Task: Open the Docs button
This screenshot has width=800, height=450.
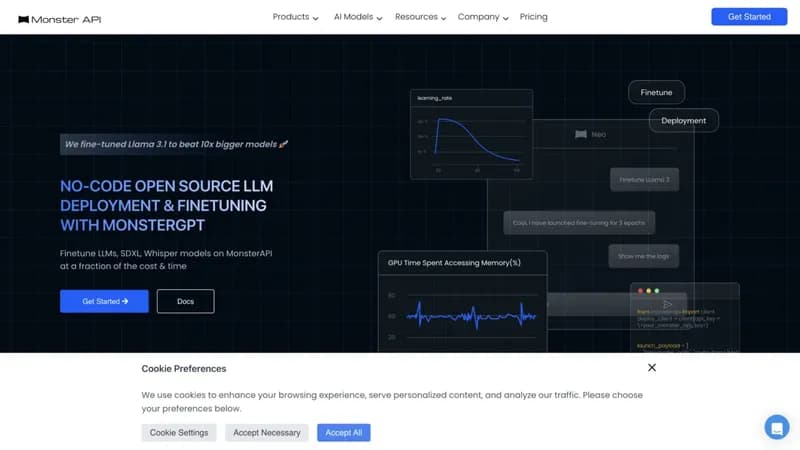Action: point(185,302)
